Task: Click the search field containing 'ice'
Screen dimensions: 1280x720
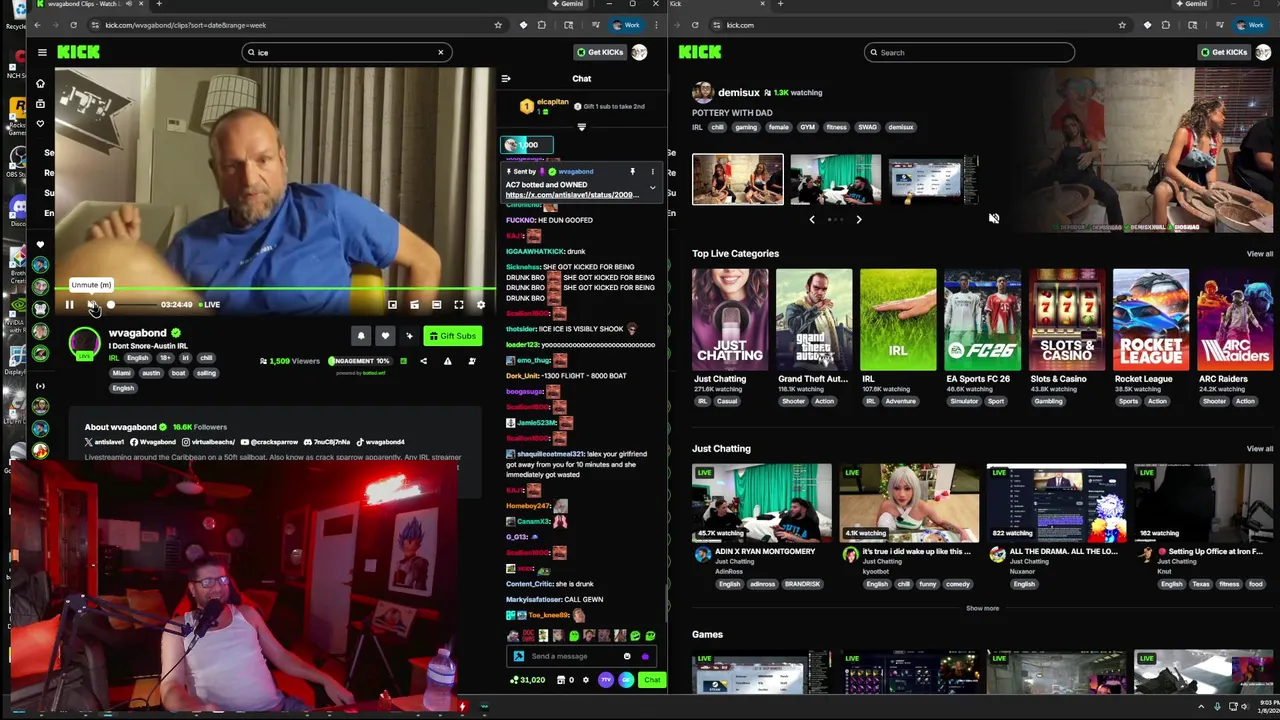Action: (x=345, y=52)
